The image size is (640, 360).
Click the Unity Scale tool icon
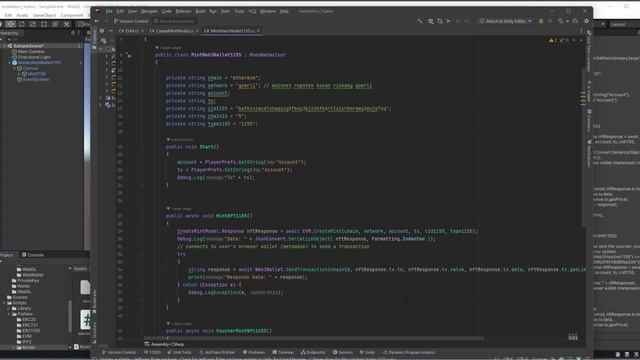[33, 24]
